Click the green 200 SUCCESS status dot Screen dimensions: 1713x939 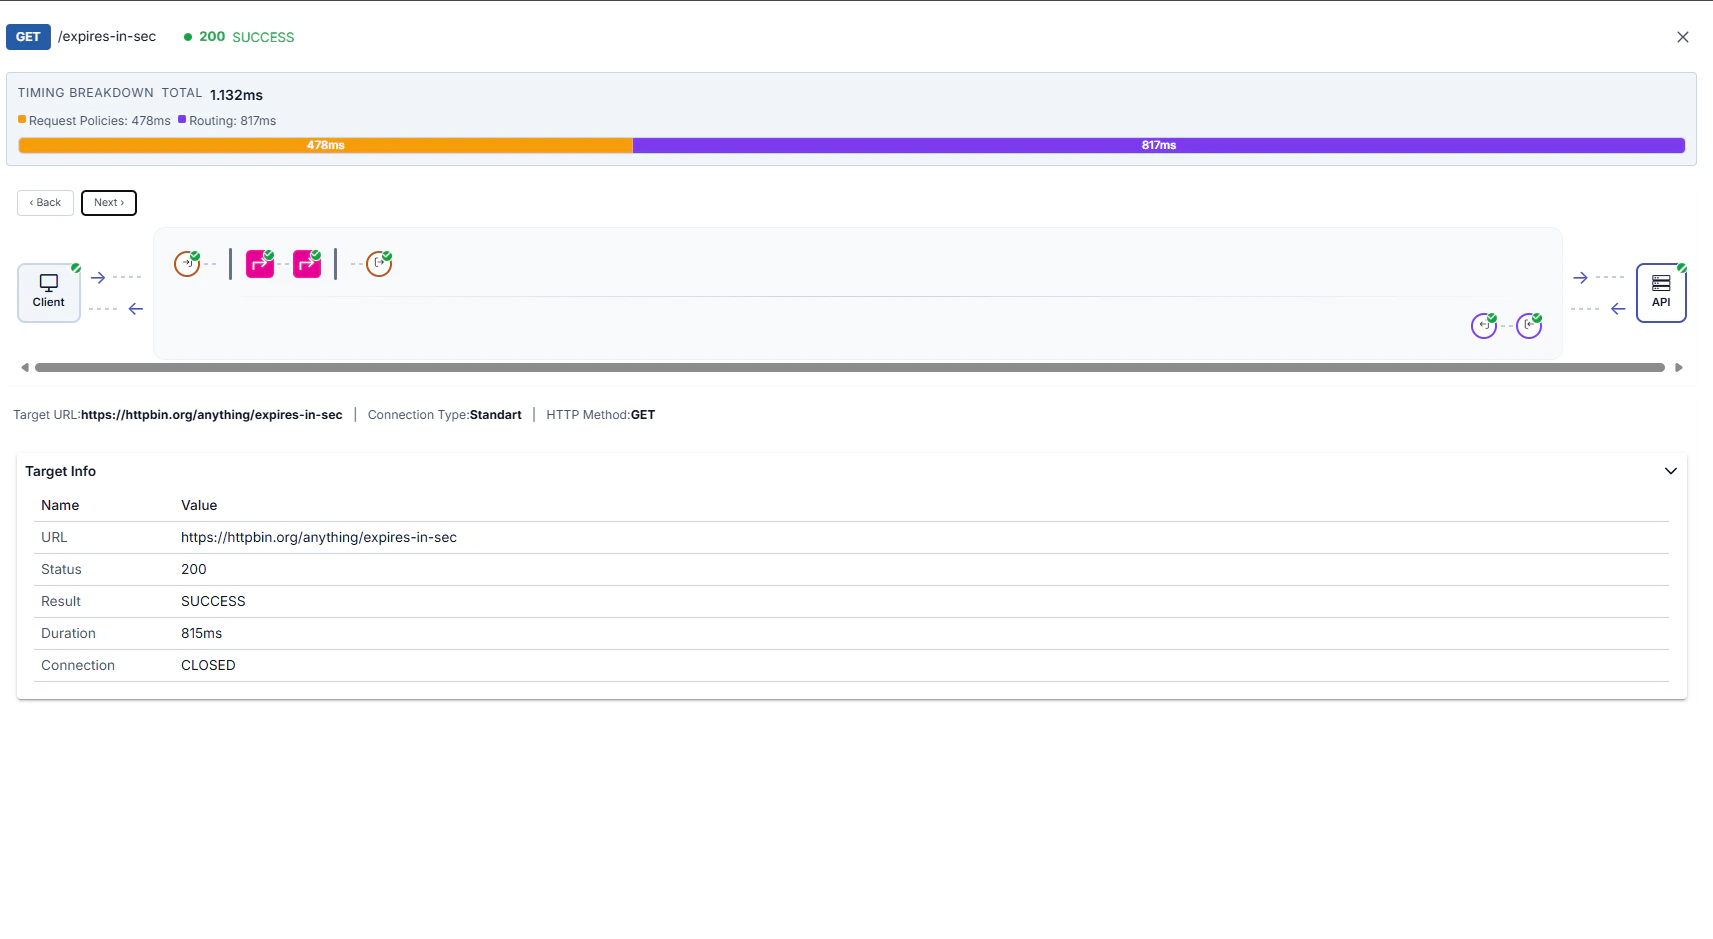pos(188,36)
